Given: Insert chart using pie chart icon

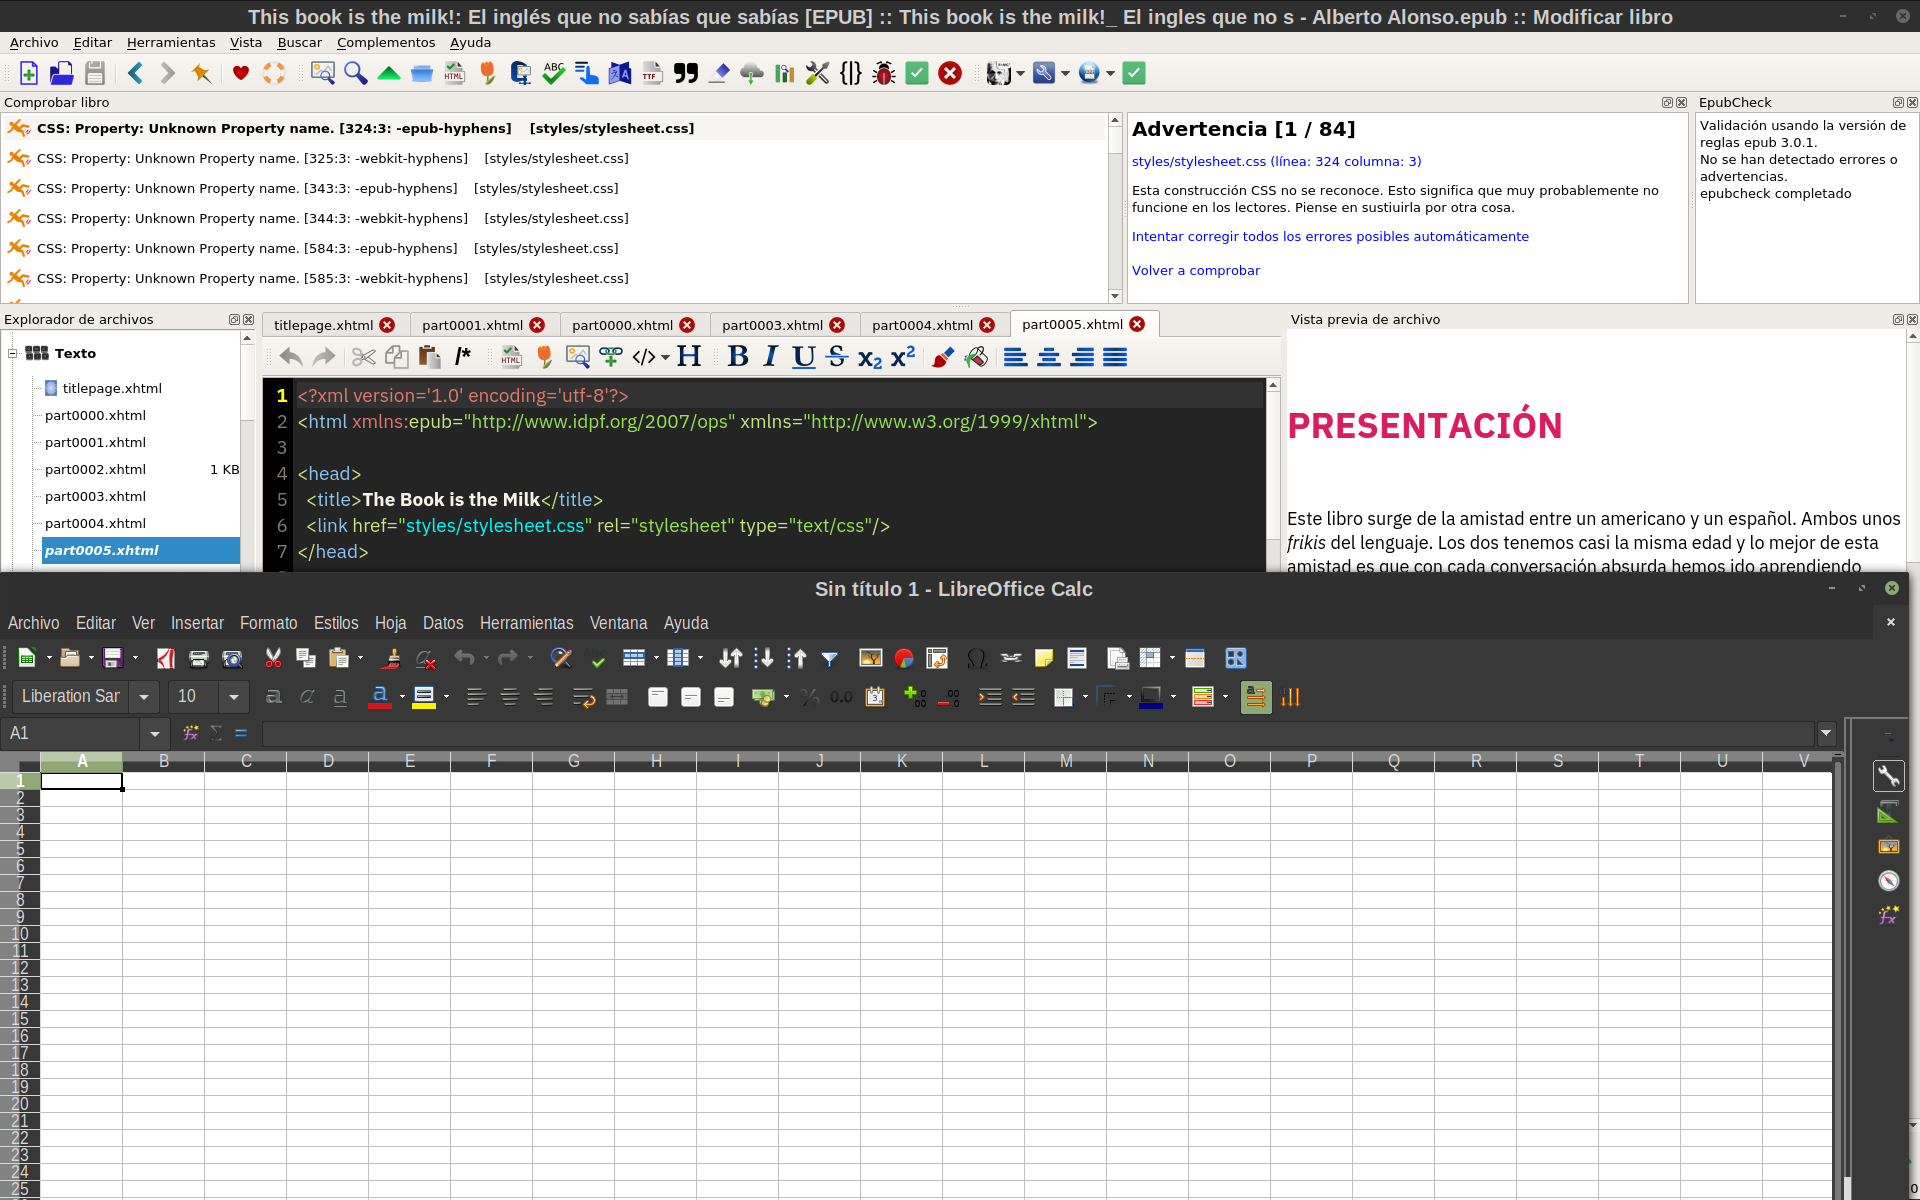Looking at the screenshot, I should [x=904, y=658].
